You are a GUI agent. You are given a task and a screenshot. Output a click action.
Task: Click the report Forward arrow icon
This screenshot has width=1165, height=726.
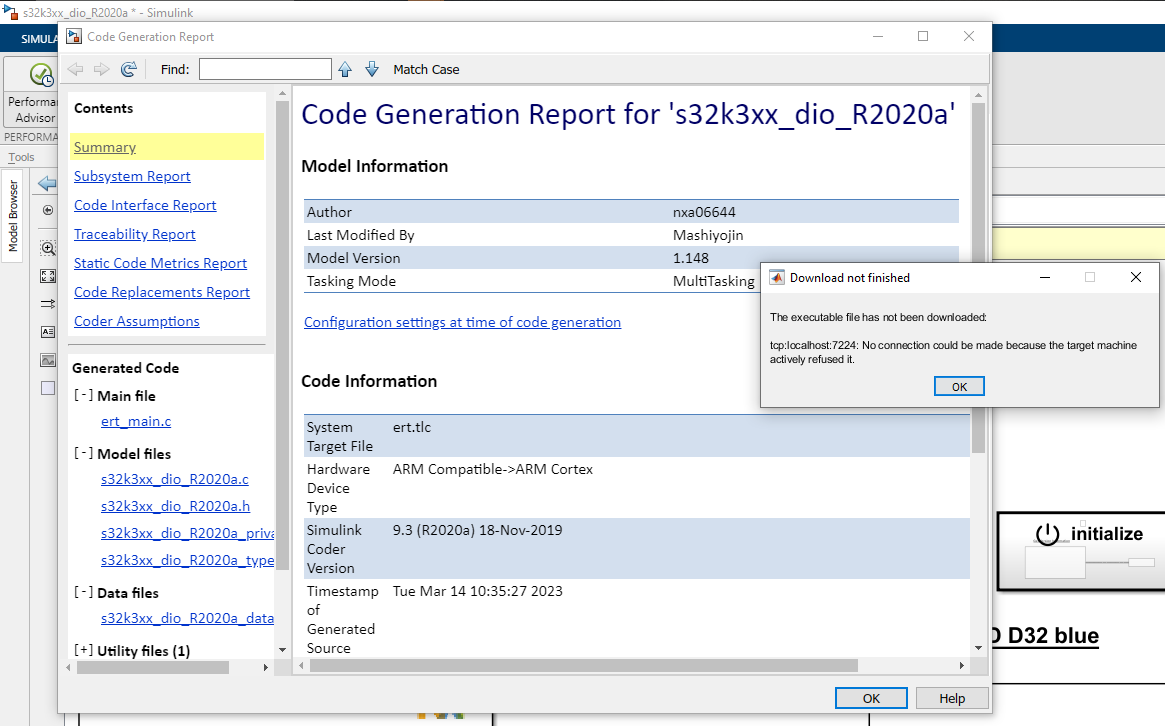click(x=101, y=69)
